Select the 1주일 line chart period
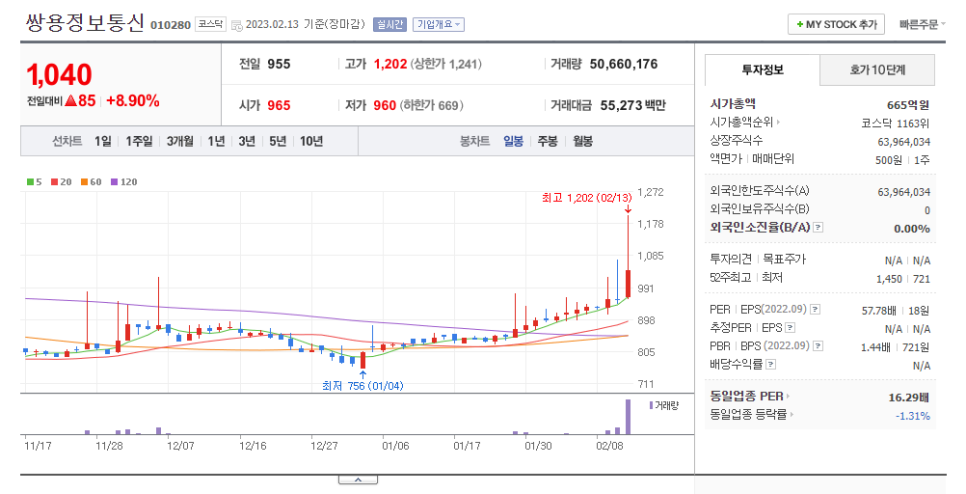This screenshot has width=966, height=494. pyautogui.click(x=139, y=141)
